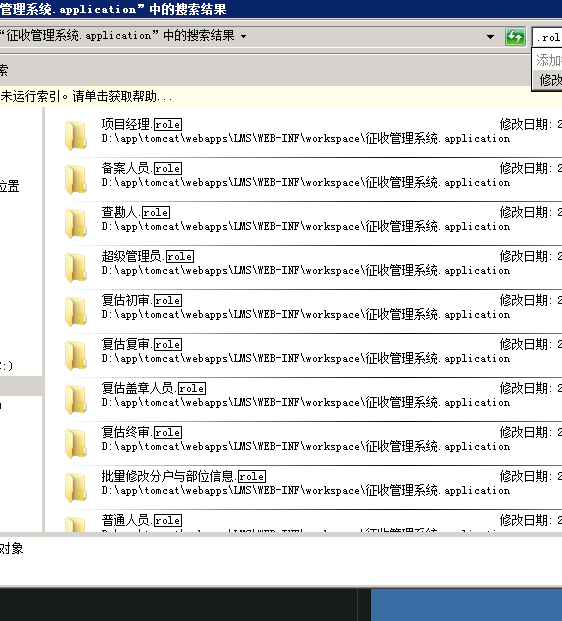Select the 备案人员.role folder icon
The width and height of the screenshot is (562, 621).
pyautogui.click(x=76, y=179)
